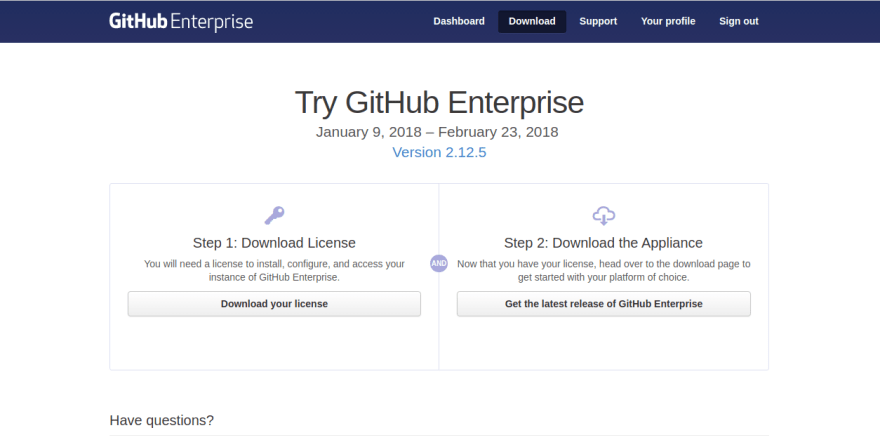This screenshot has width=880, height=442.
Task: Click the Step 1: Download License heading
Action: (x=274, y=243)
